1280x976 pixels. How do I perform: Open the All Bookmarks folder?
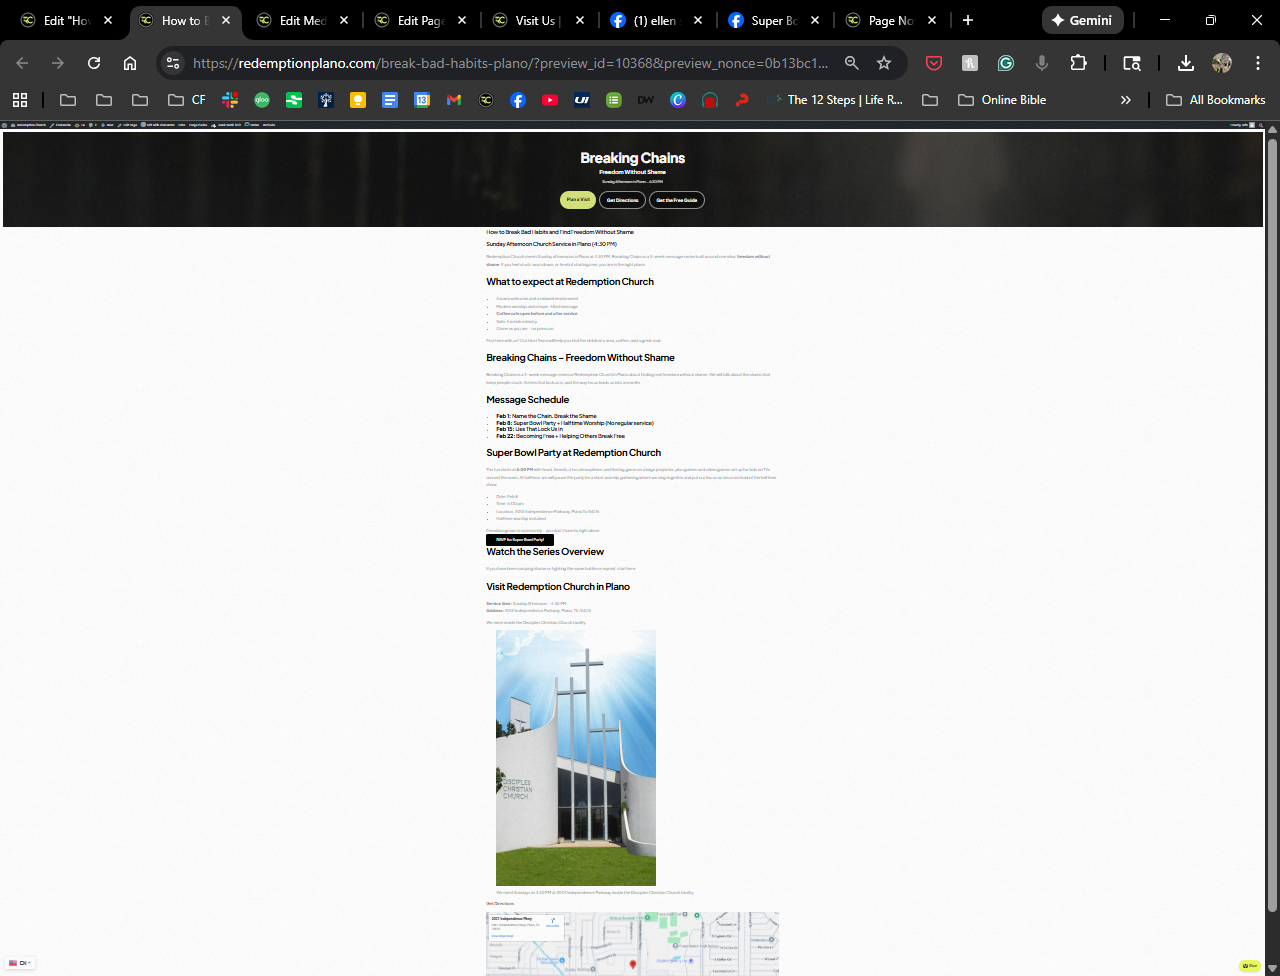pos(1216,100)
